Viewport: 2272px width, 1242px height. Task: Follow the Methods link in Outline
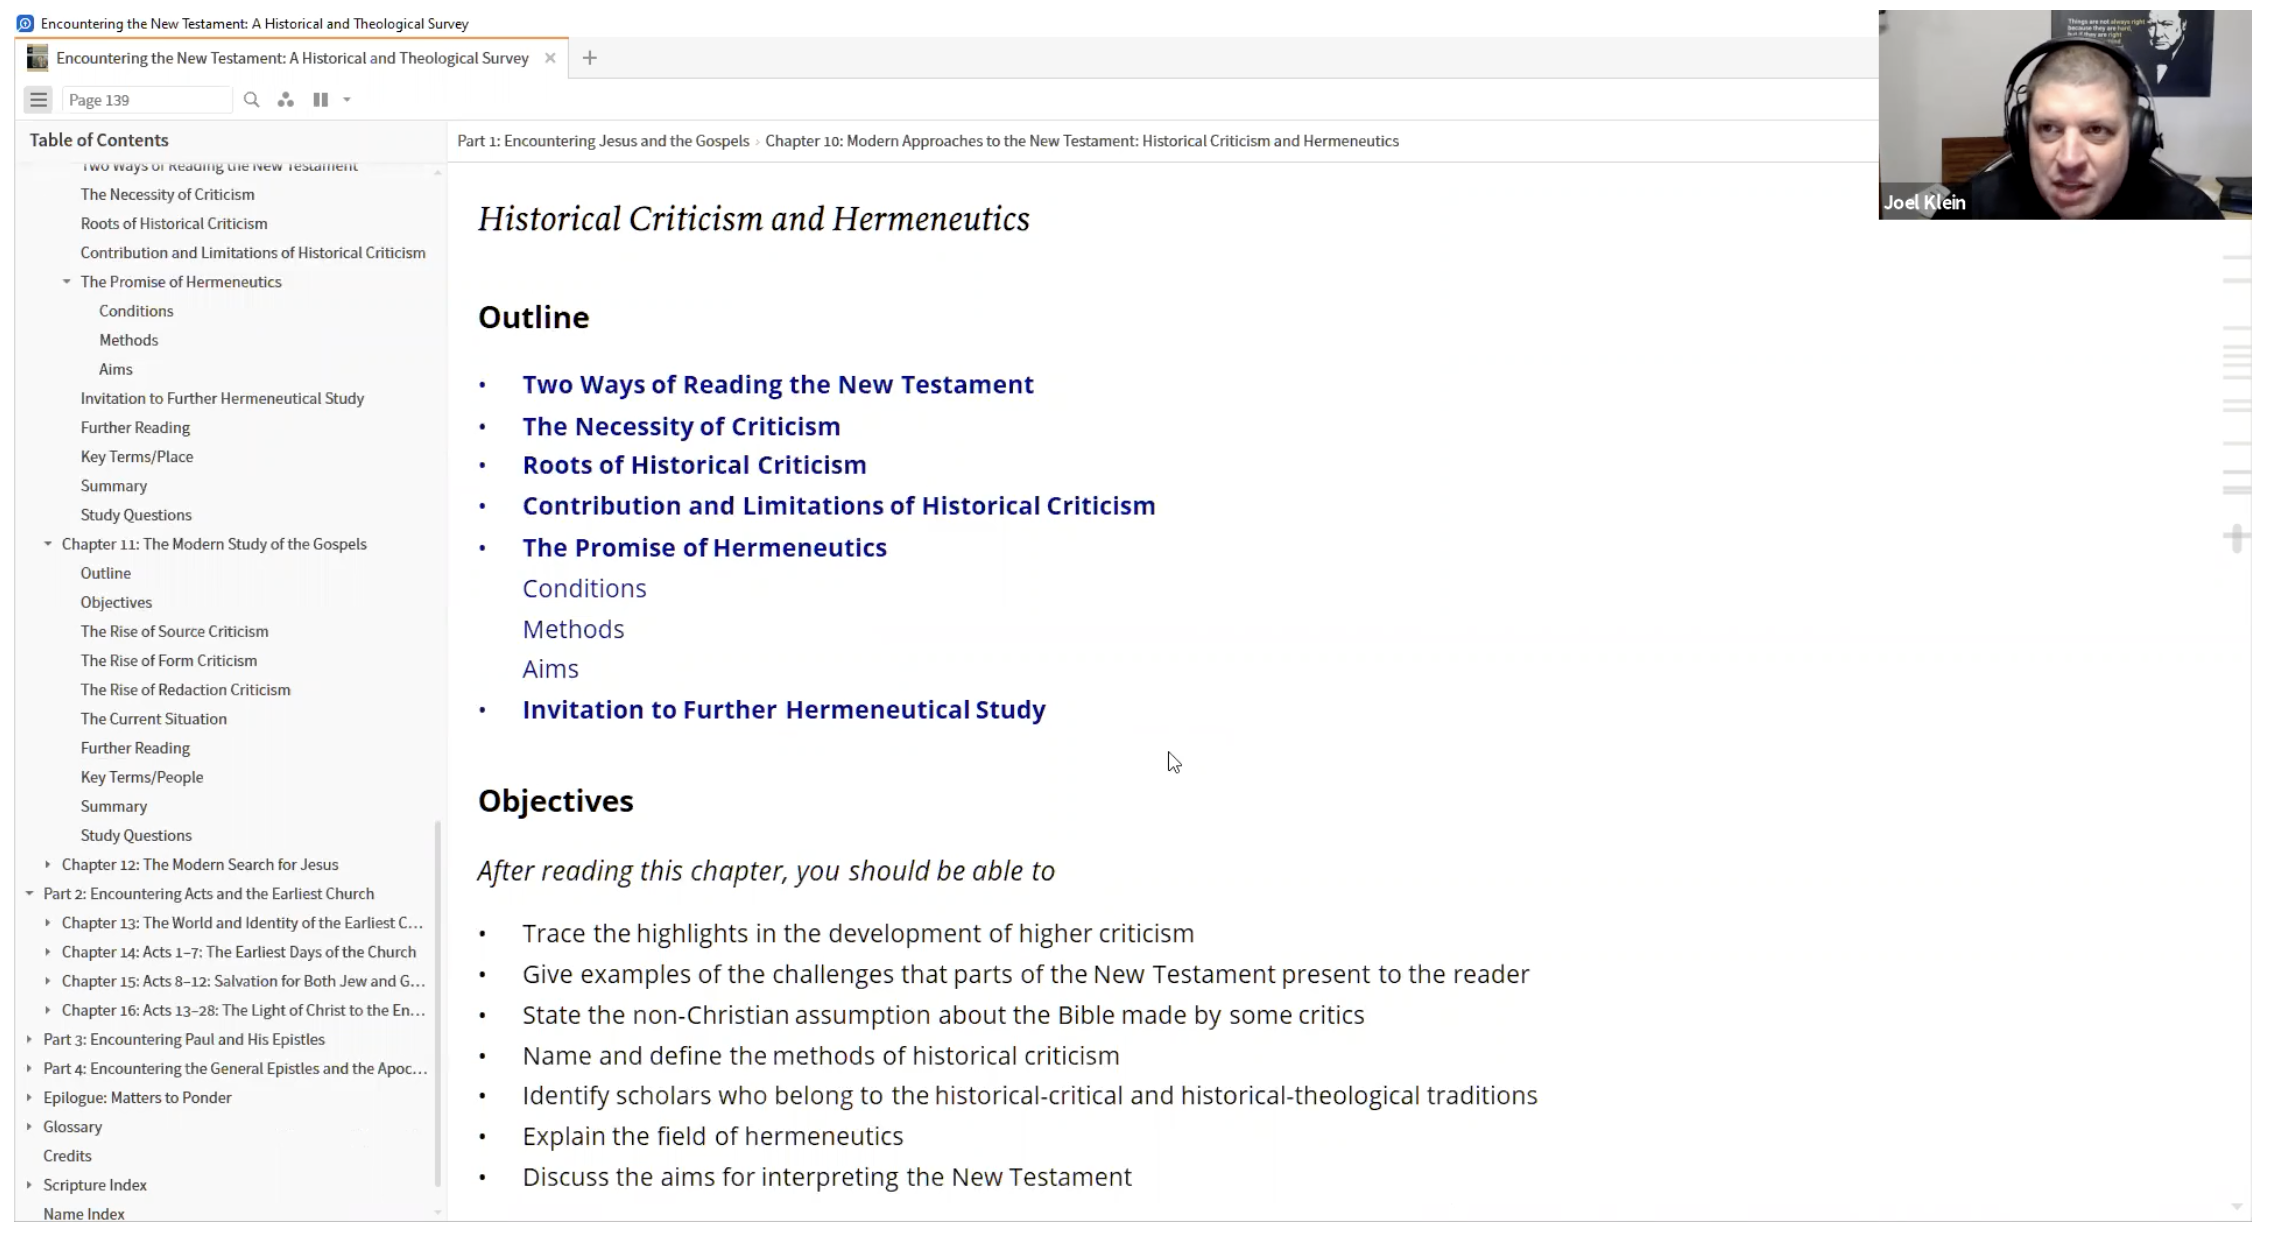pyautogui.click(x=573, y=629)
